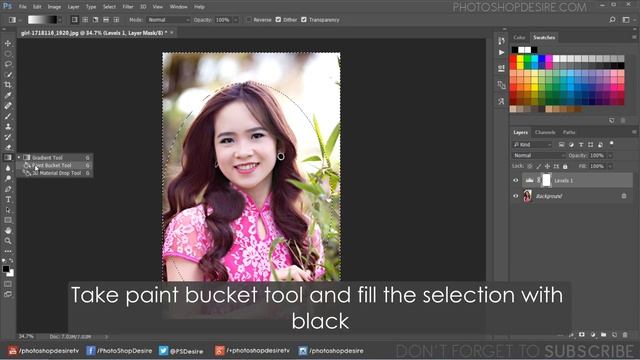Choose the Reflected Gradient style icon
The height and width of the screenshot is (360, 640).
[106, 20]
